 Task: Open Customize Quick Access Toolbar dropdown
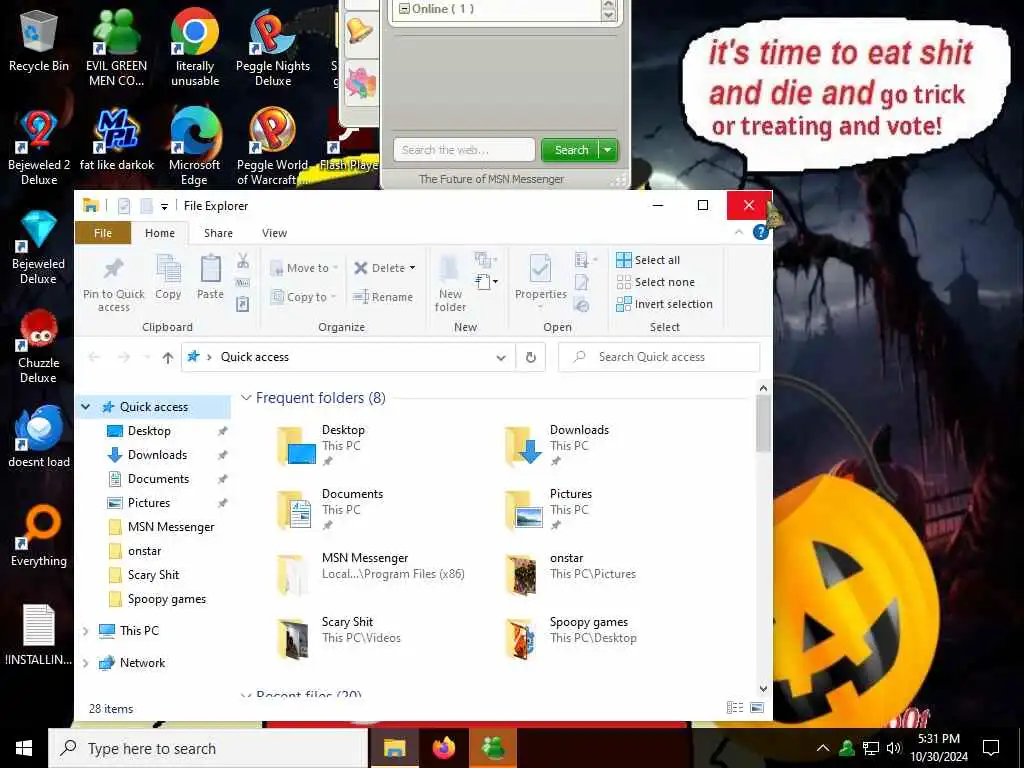(x=165, y=206)
